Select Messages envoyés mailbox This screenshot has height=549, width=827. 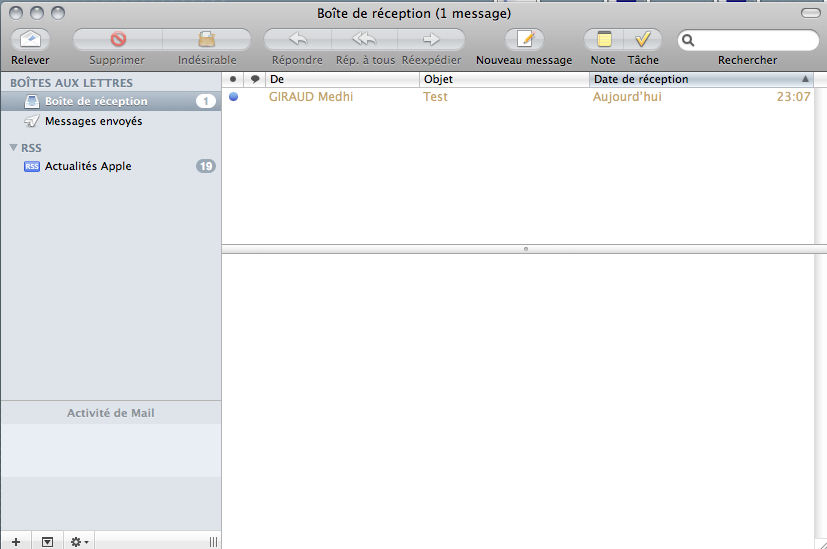pos(93,121)
